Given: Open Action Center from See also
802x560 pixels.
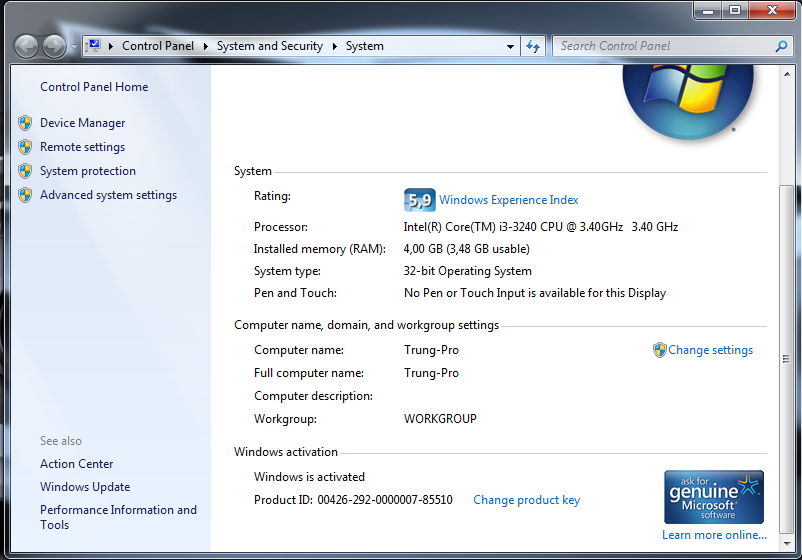Looking at the screenshot, I should (x=77, y=464).
